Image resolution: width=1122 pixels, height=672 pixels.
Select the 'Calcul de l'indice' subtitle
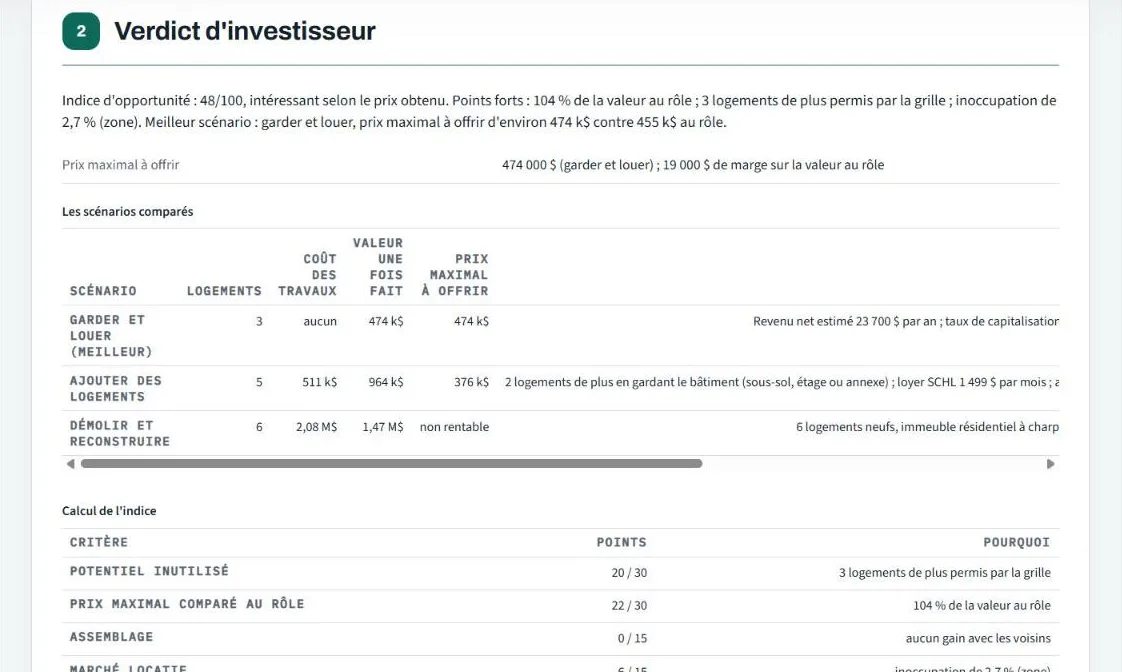(109, 510)
